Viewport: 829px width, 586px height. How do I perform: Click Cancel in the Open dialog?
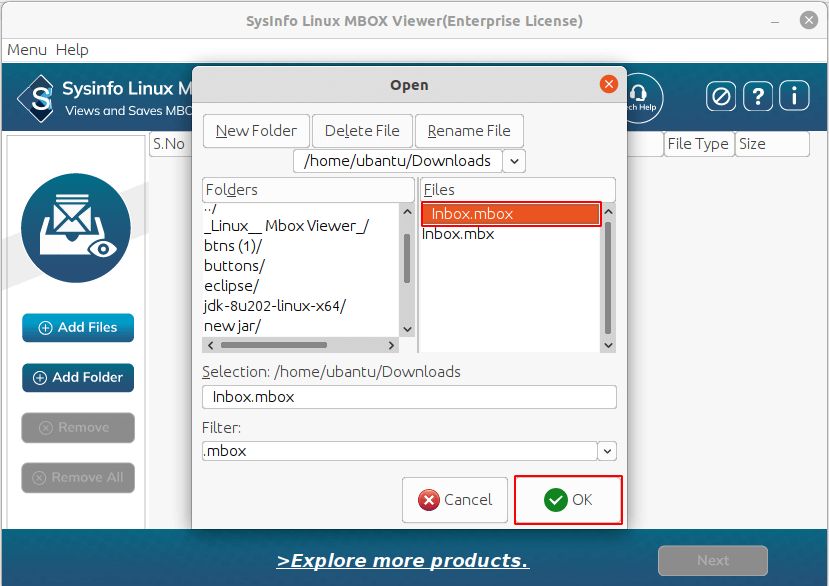455,500
